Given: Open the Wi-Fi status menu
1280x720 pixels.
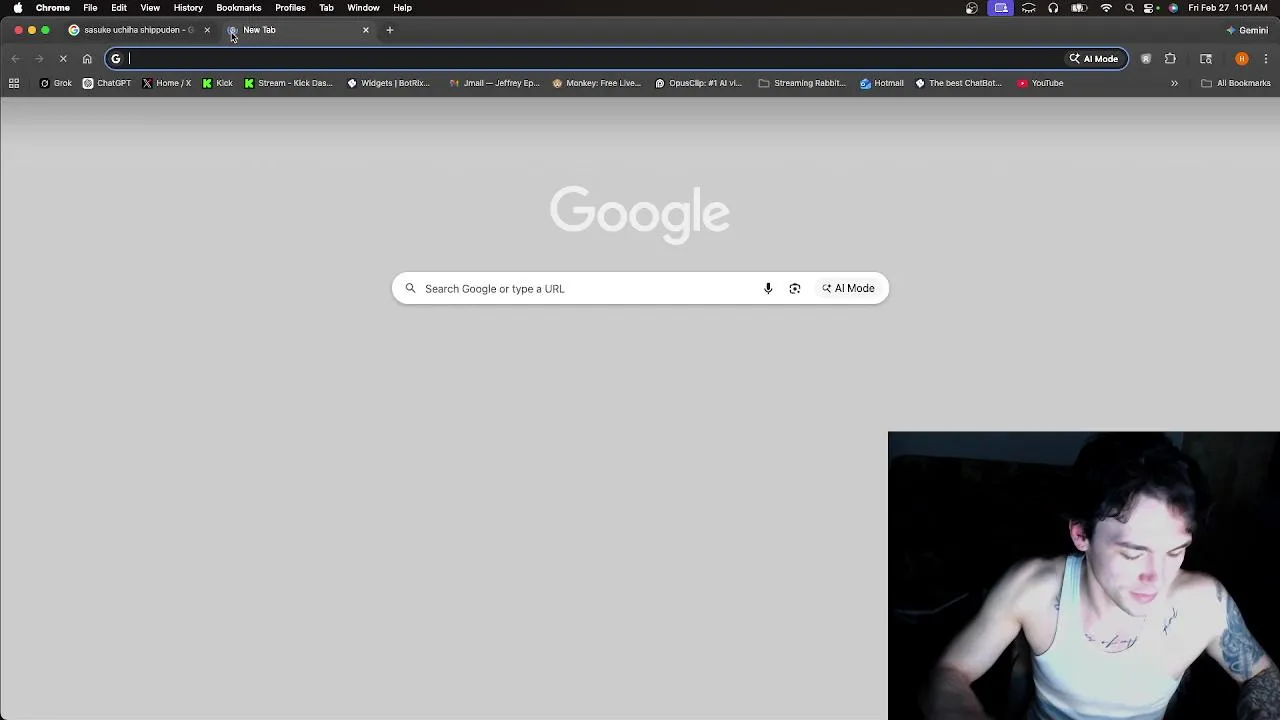Looking at the screenshot, I should click(x=1106, y=8).
